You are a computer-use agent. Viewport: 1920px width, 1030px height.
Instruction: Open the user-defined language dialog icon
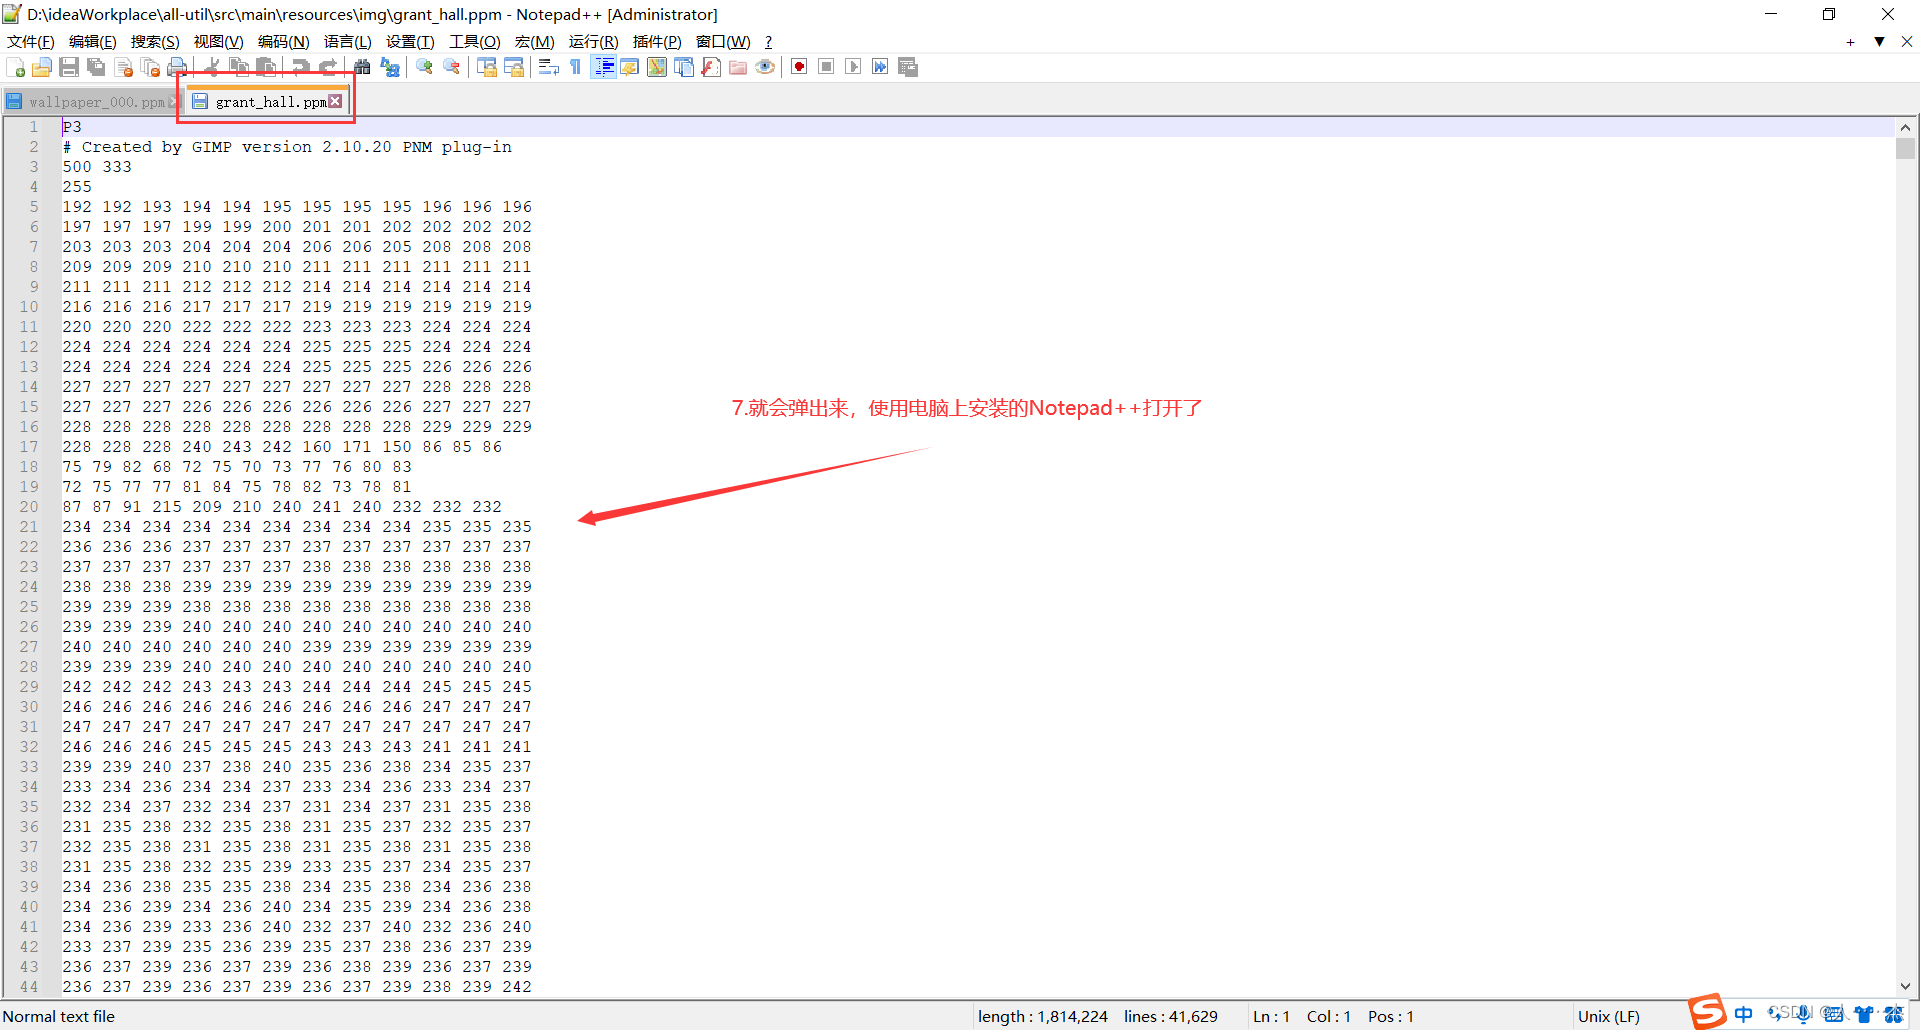point(630,67)
